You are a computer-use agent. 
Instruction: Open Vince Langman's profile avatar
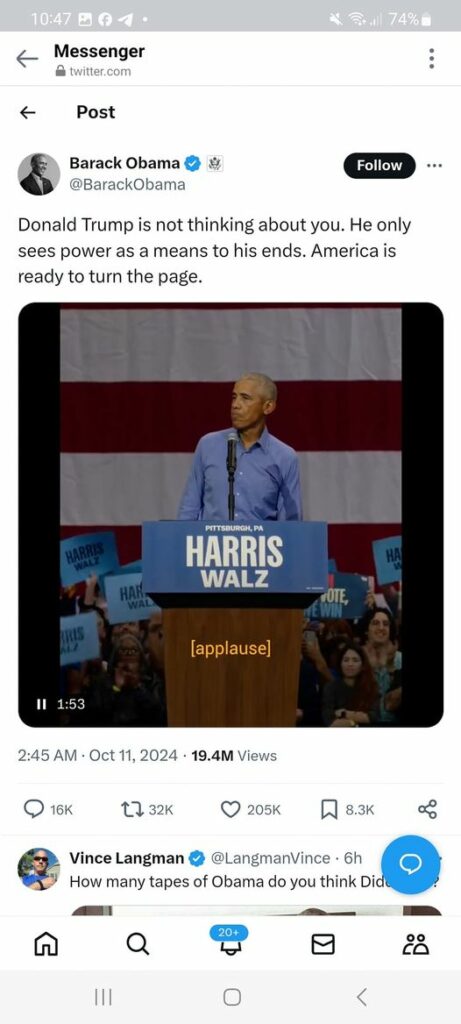(x=39, y=869)
